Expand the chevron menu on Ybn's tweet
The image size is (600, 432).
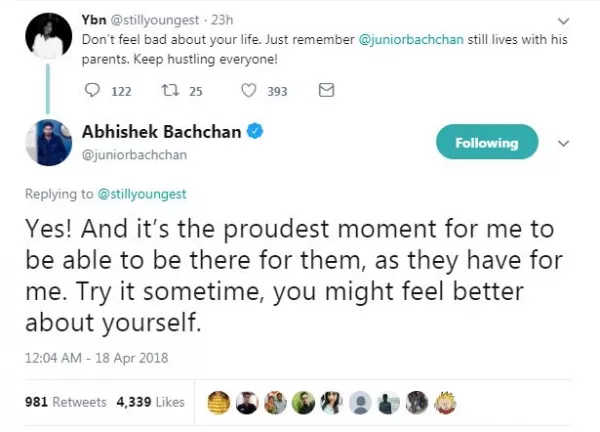click(x=564, y=18)
